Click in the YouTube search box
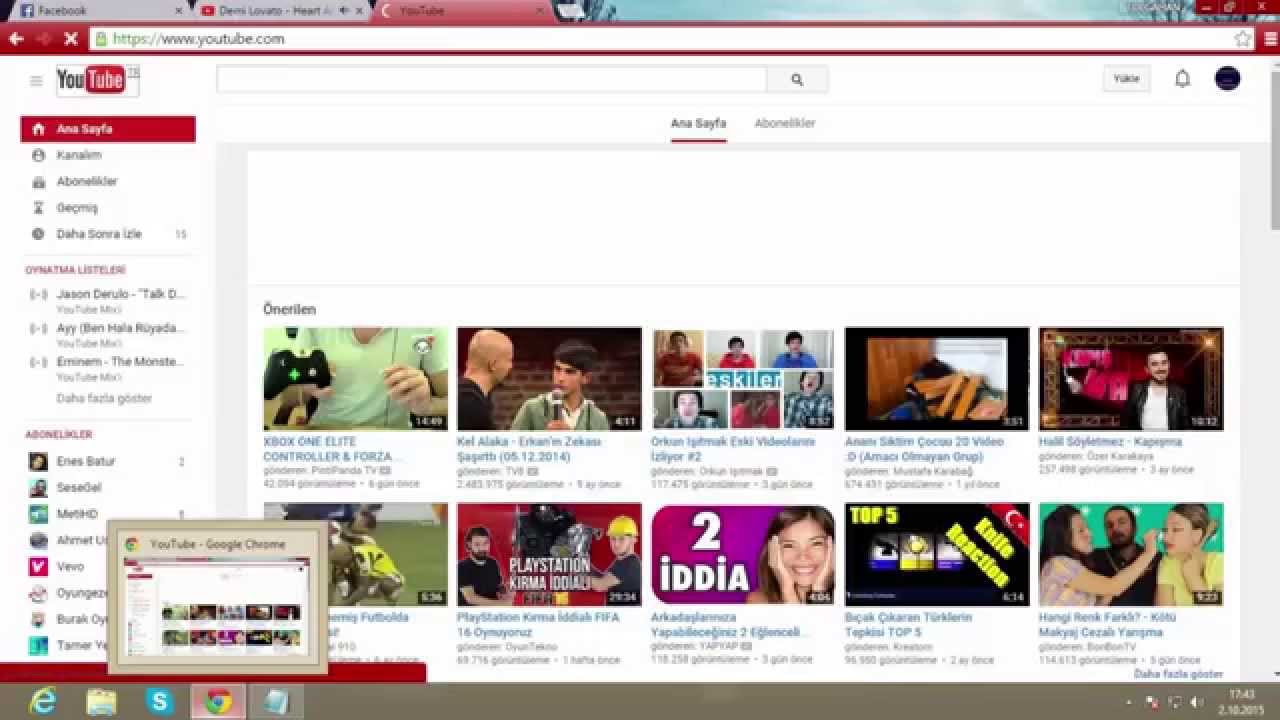Viewport: 1280px width, 720px height. point(492,80)
